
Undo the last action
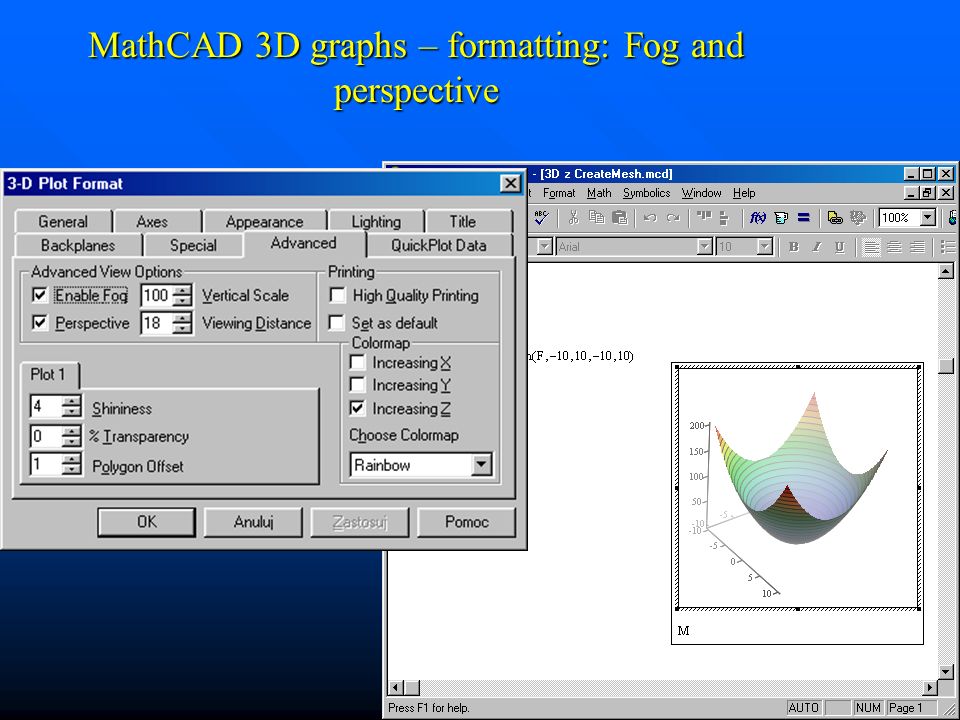[650, 217]
